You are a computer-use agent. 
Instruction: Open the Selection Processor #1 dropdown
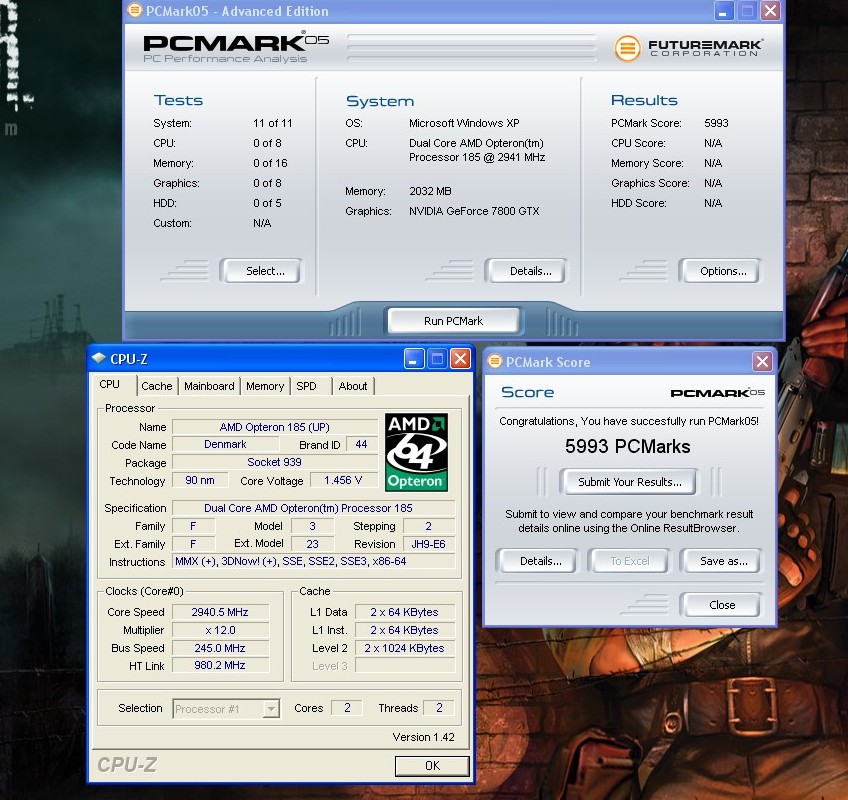pos(271,708)
